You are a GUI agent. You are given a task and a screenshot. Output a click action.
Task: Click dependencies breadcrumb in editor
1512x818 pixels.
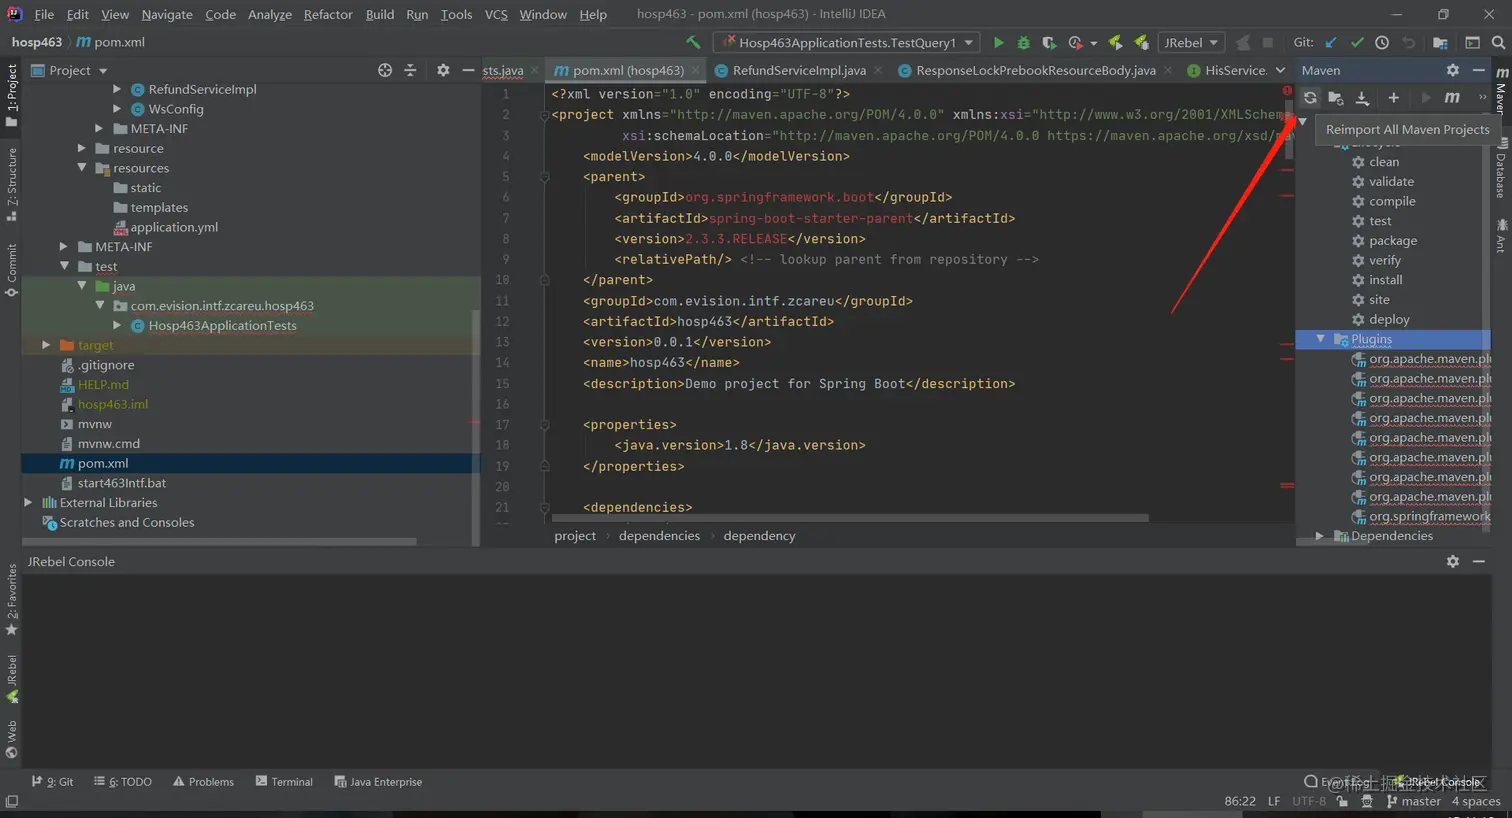point(659,536)
